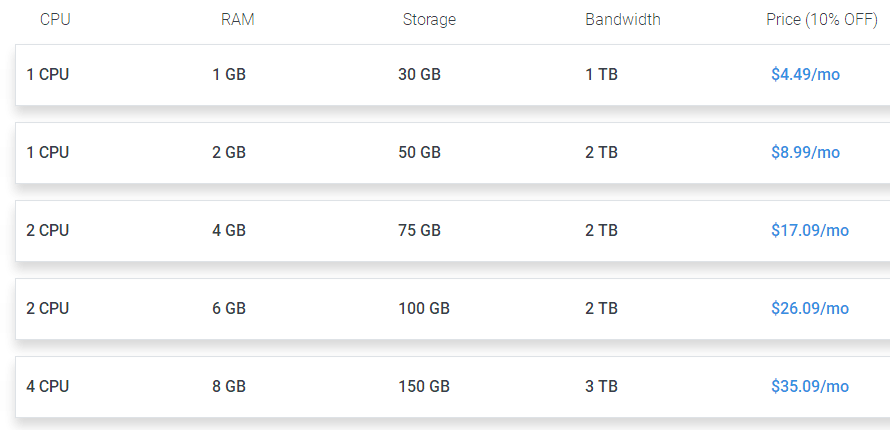Select the 50 GB storage cell

[x=419, y=152]
